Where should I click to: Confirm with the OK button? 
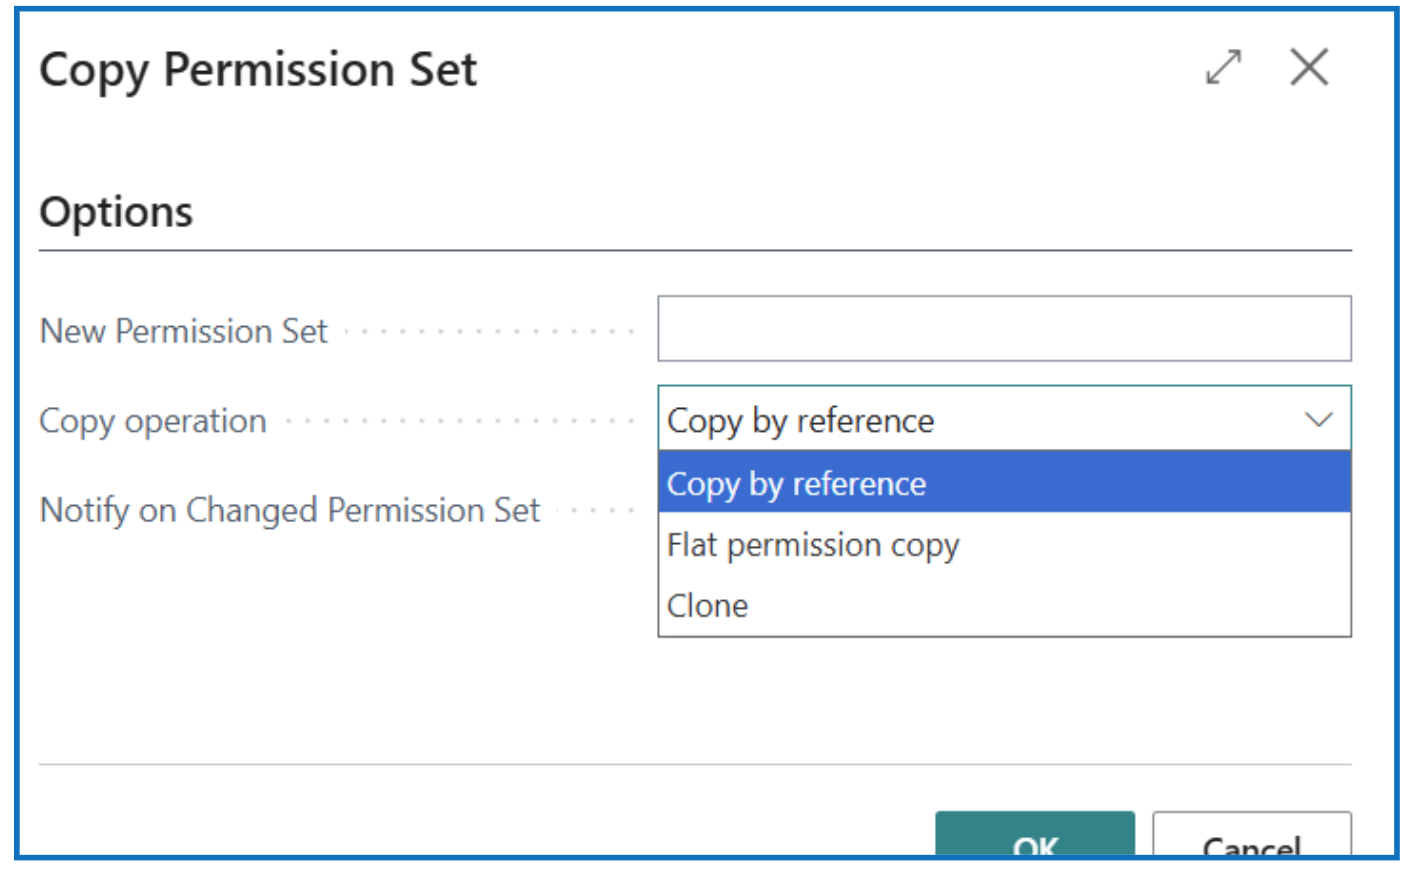pos(1034,838)
